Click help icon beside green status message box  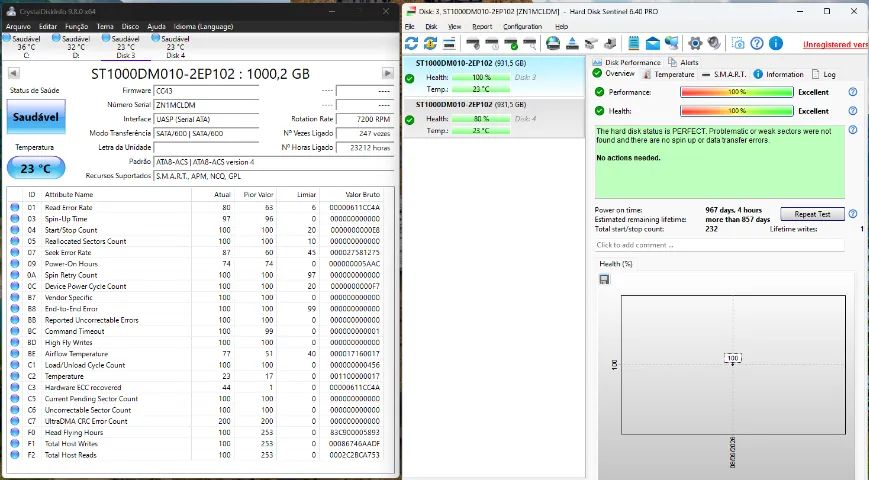(x=853, y=130)
